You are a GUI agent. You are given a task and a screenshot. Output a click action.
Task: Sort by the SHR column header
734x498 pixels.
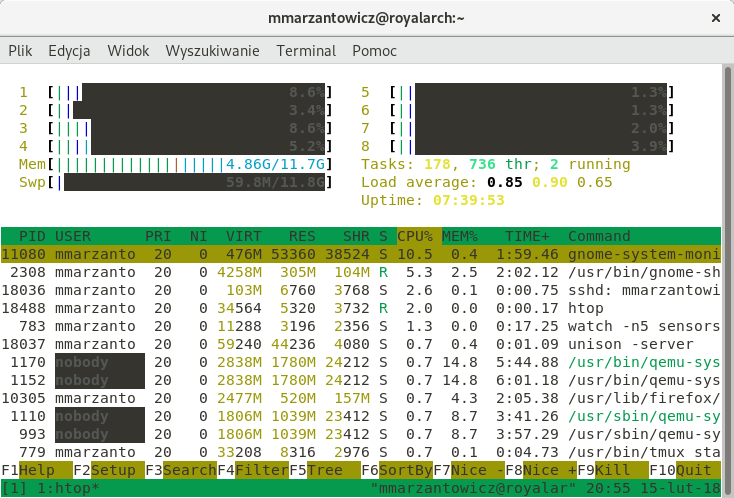[356, 236]
